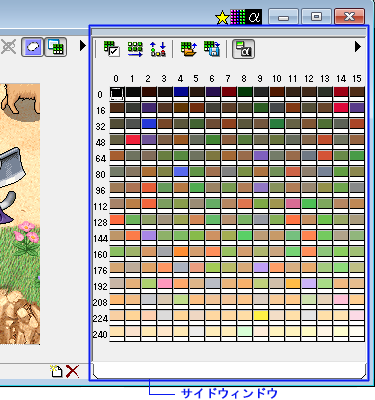Toggle the ellipse selection mode button
Image resolution: width=375 pixels, height=400 pixels.
32,47
